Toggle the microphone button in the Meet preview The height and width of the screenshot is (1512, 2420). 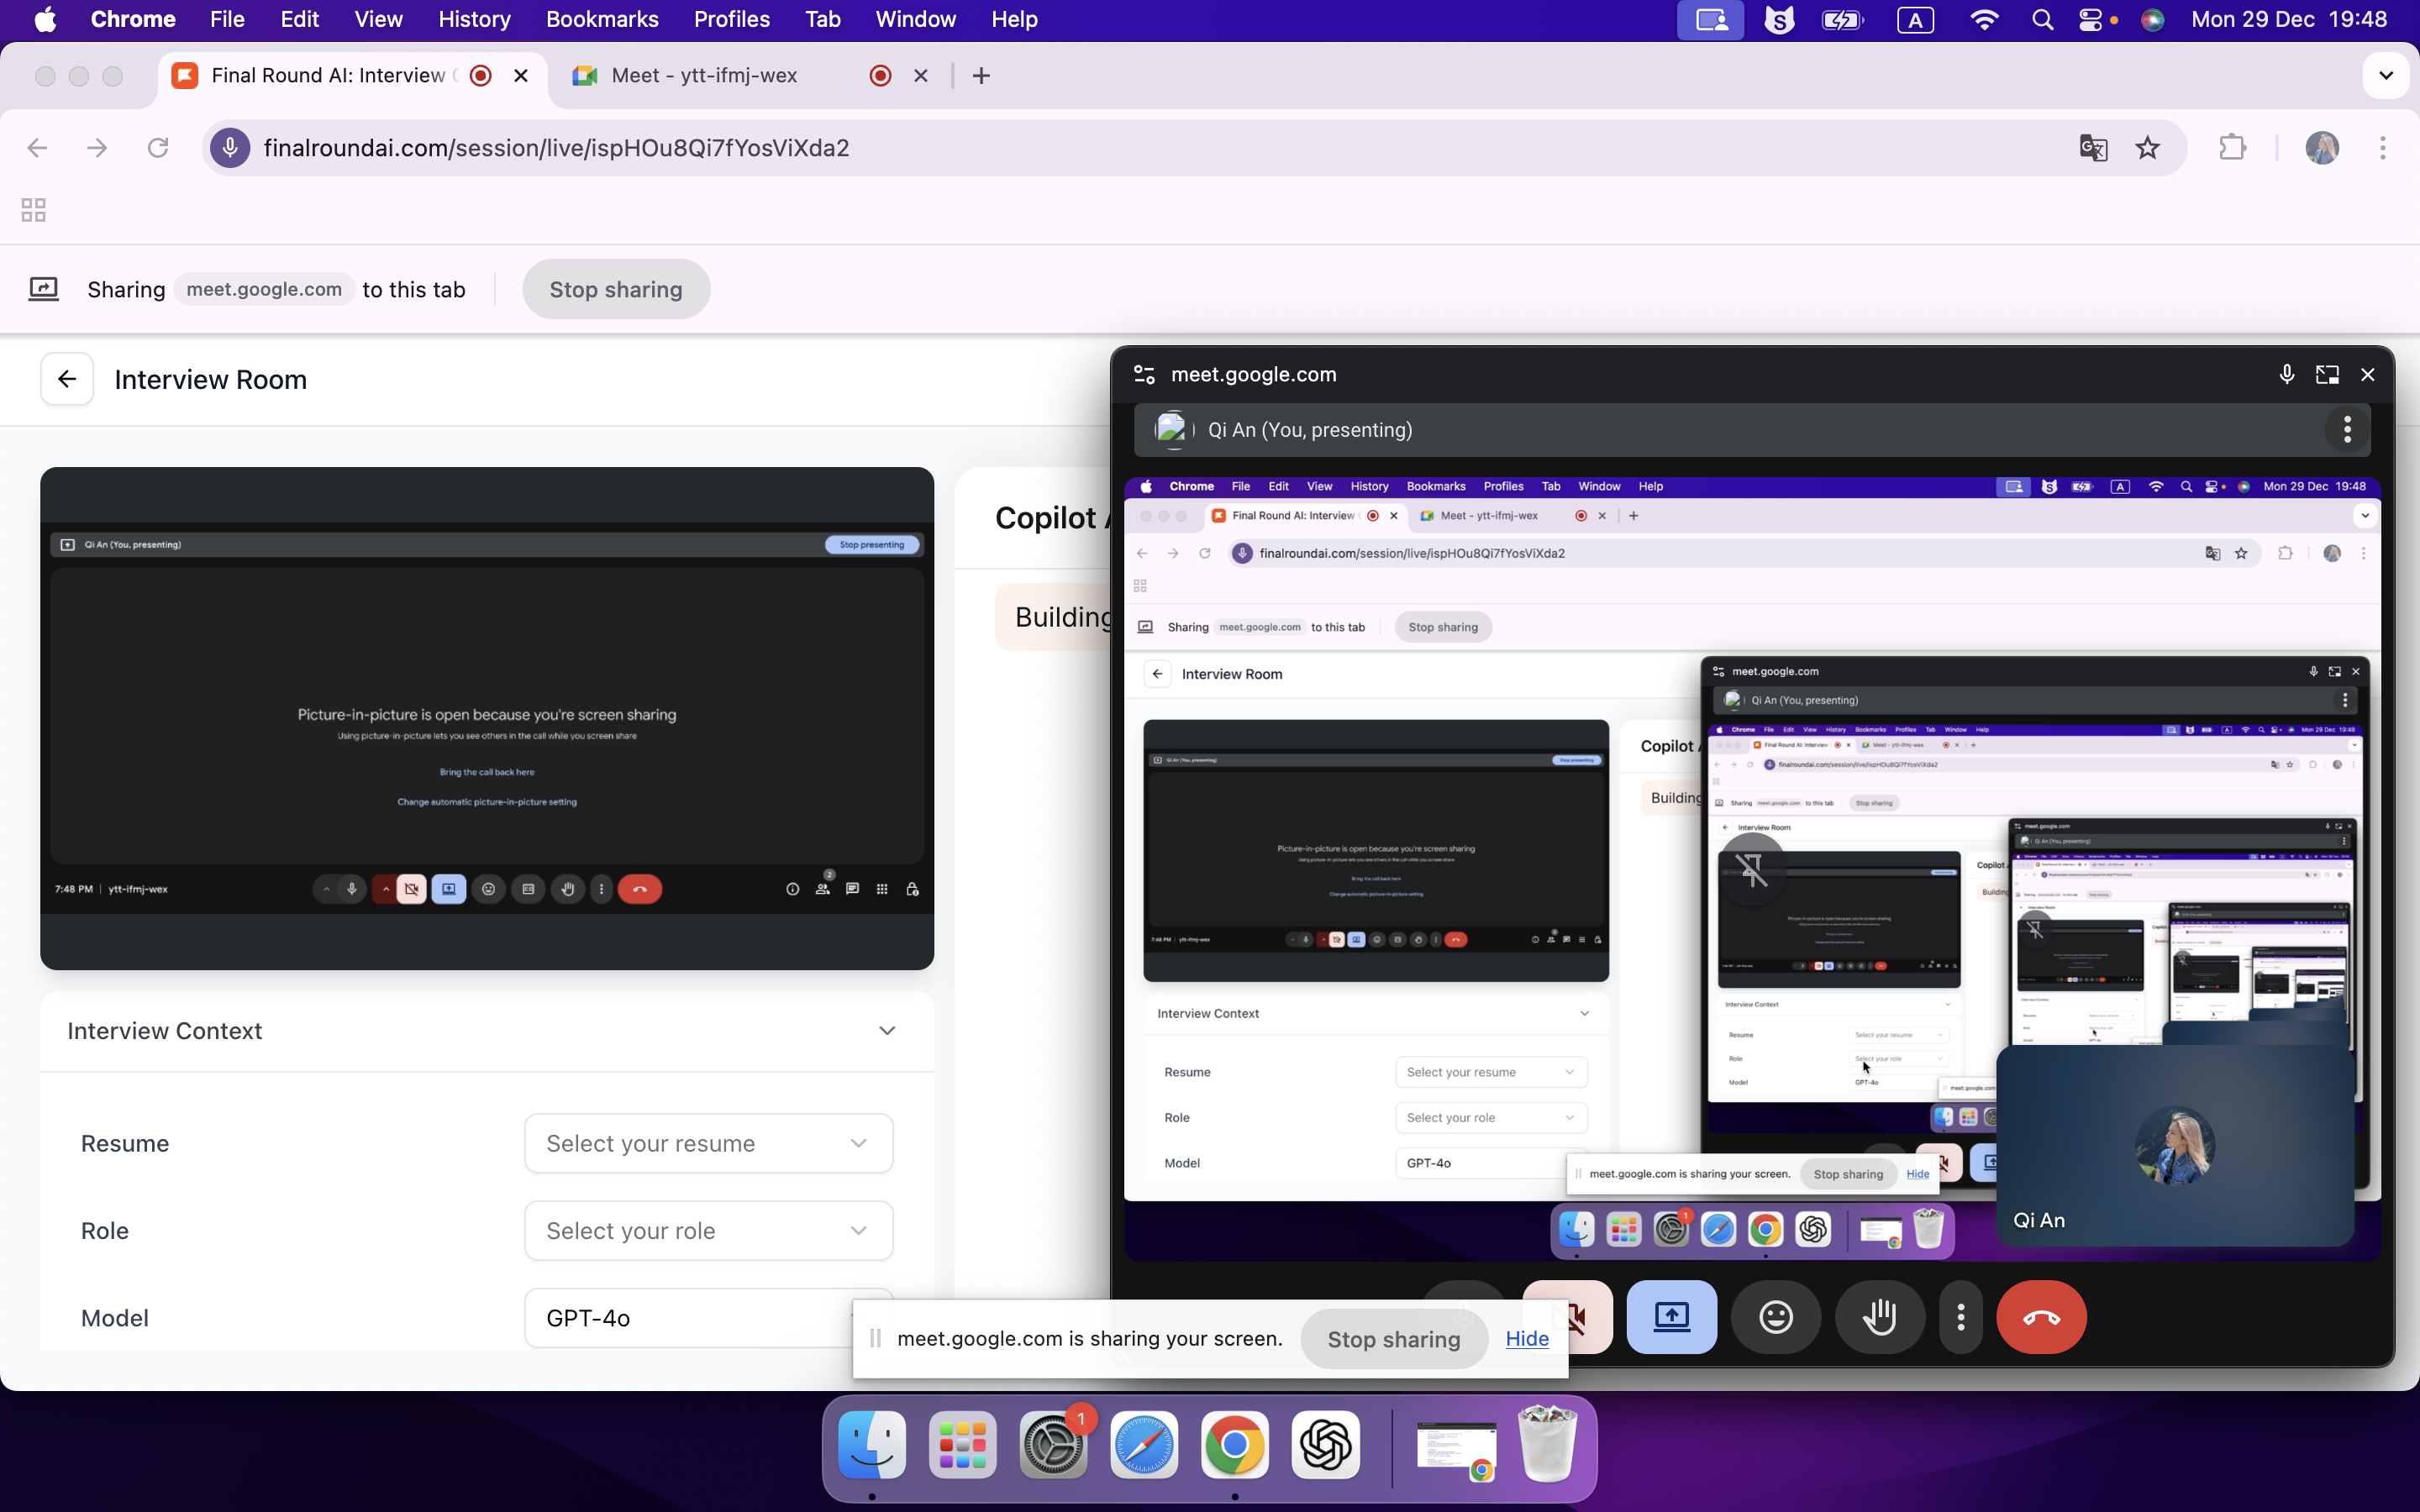pos(352,889)
